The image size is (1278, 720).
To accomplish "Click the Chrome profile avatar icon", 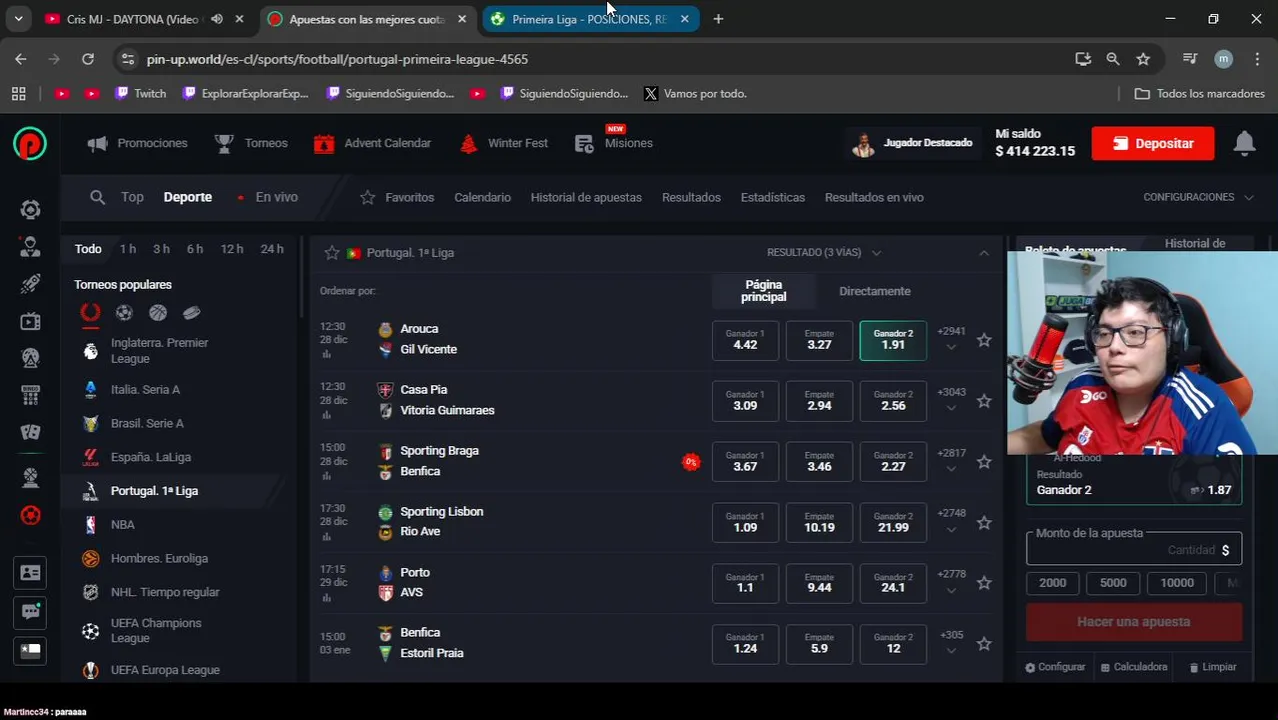I will [1224, 59].
